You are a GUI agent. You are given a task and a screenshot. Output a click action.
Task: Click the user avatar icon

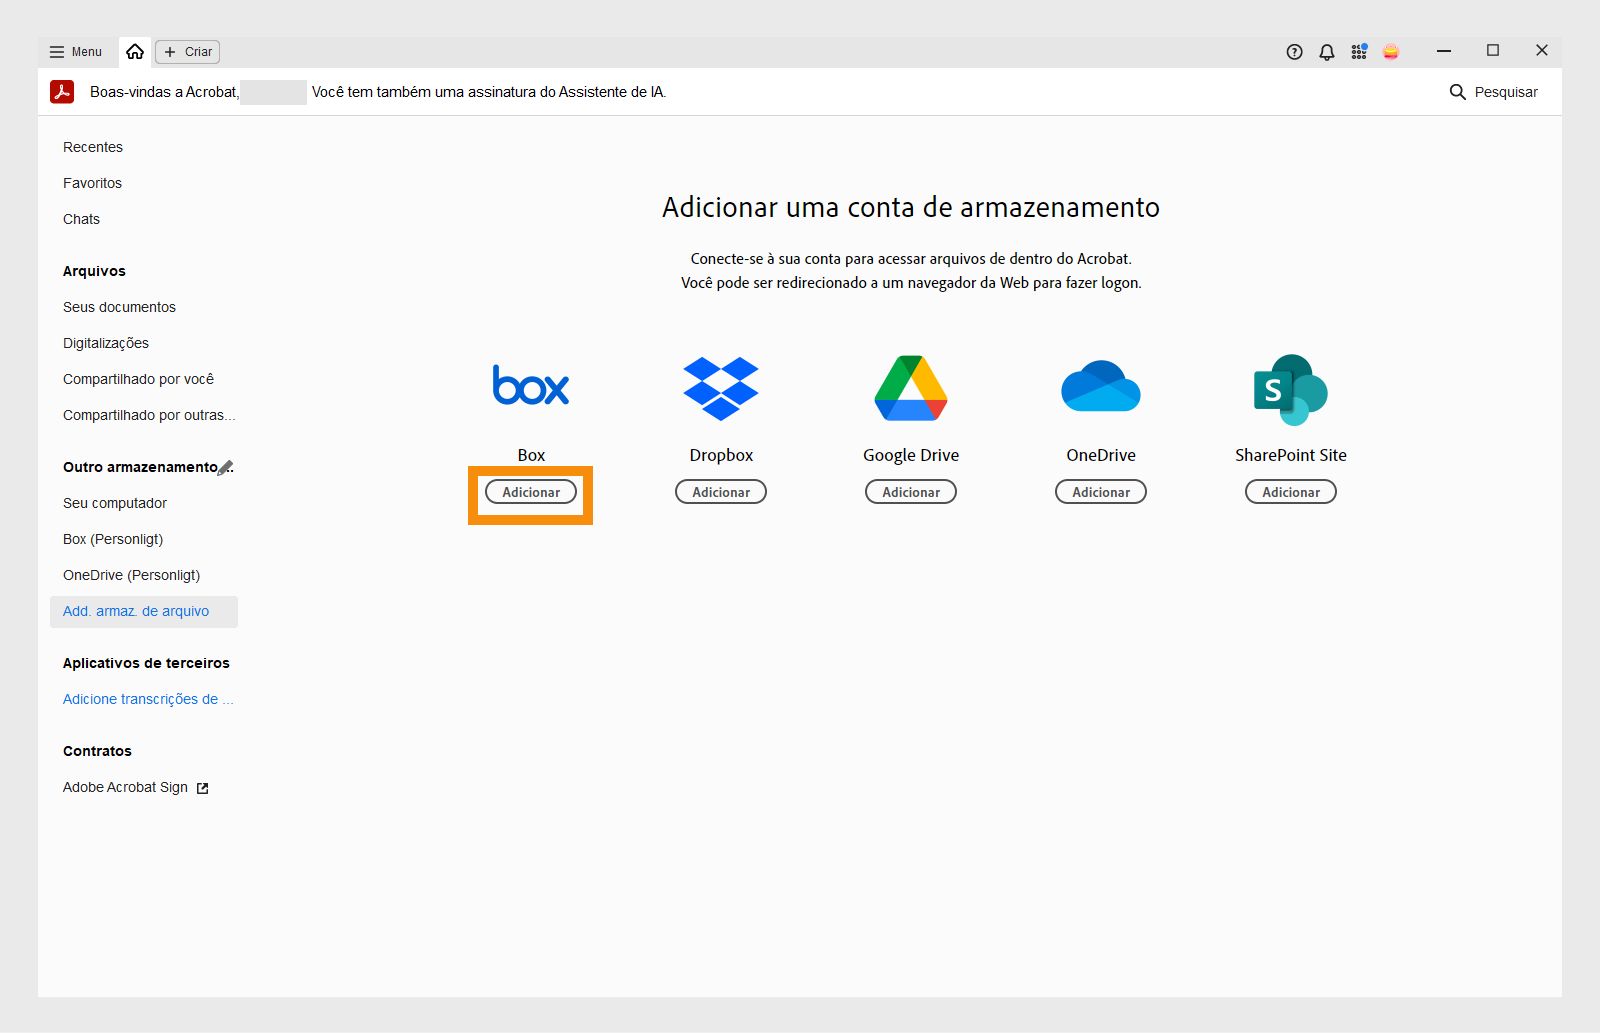(x=1392, y=51)
